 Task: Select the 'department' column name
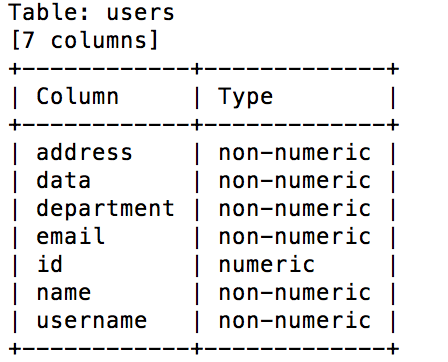(x=105, y=209)
